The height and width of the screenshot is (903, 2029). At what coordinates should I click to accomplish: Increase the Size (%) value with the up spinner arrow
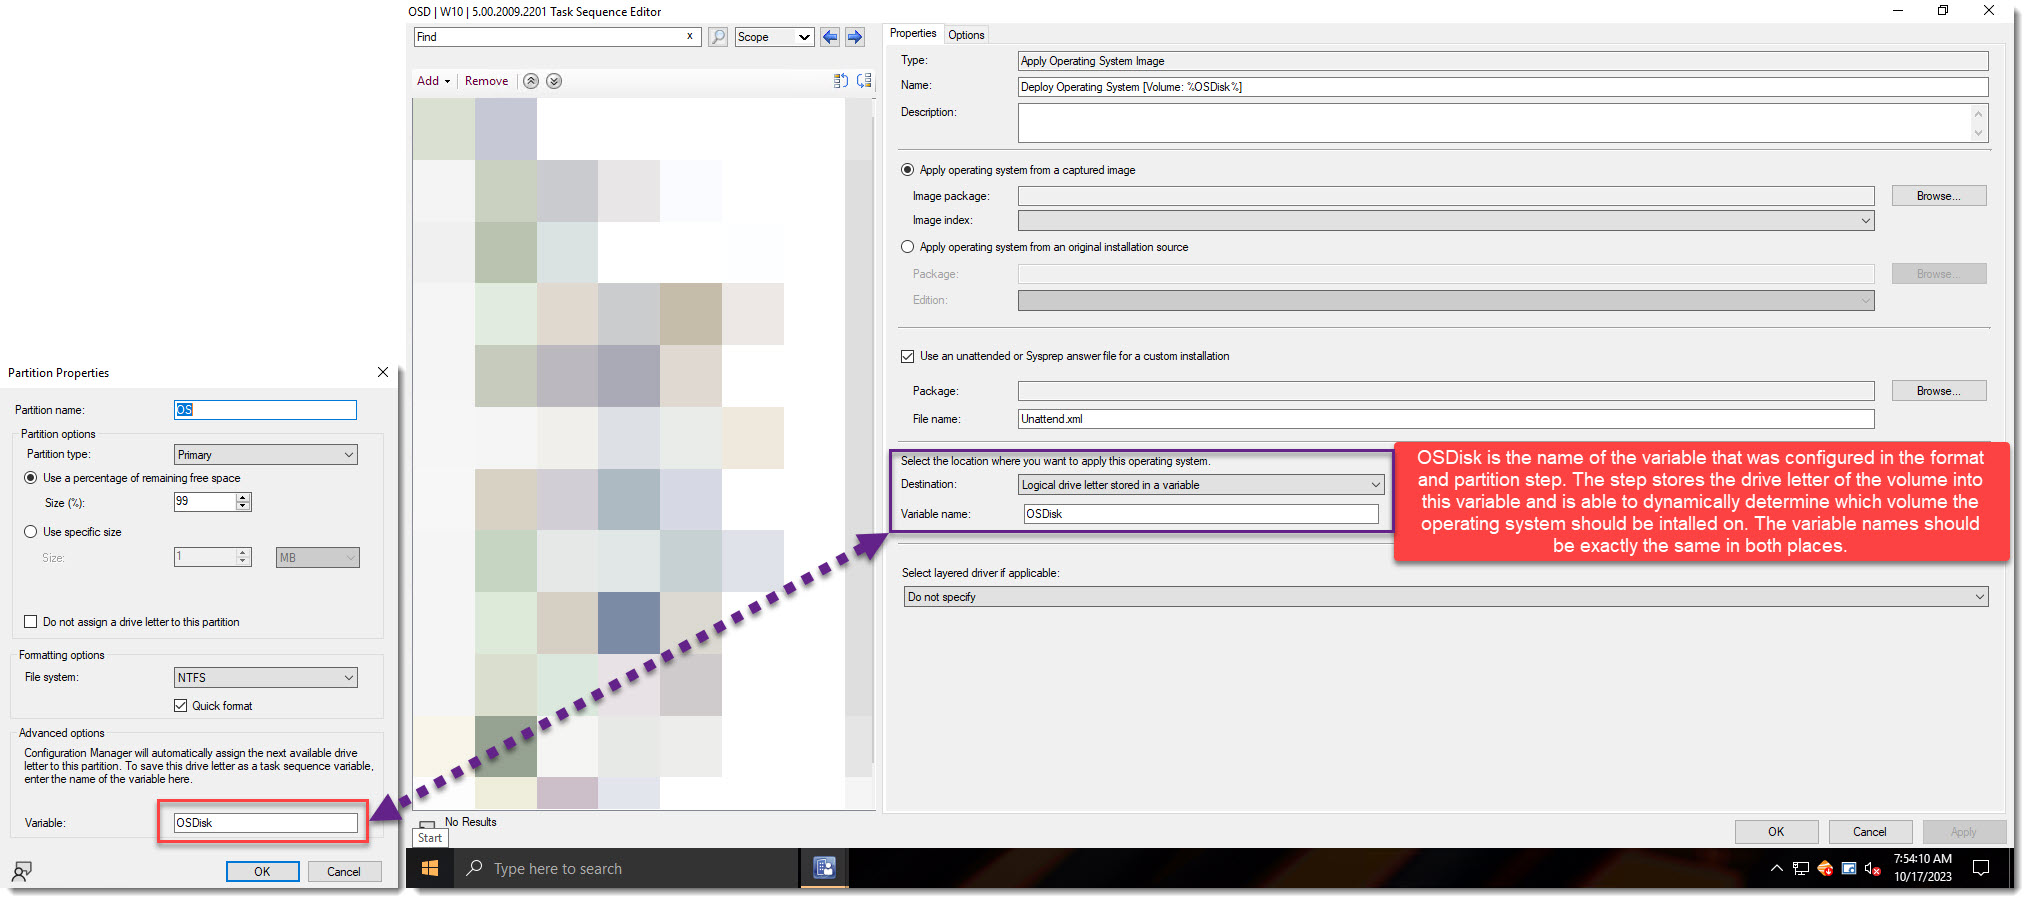[243, 497]
